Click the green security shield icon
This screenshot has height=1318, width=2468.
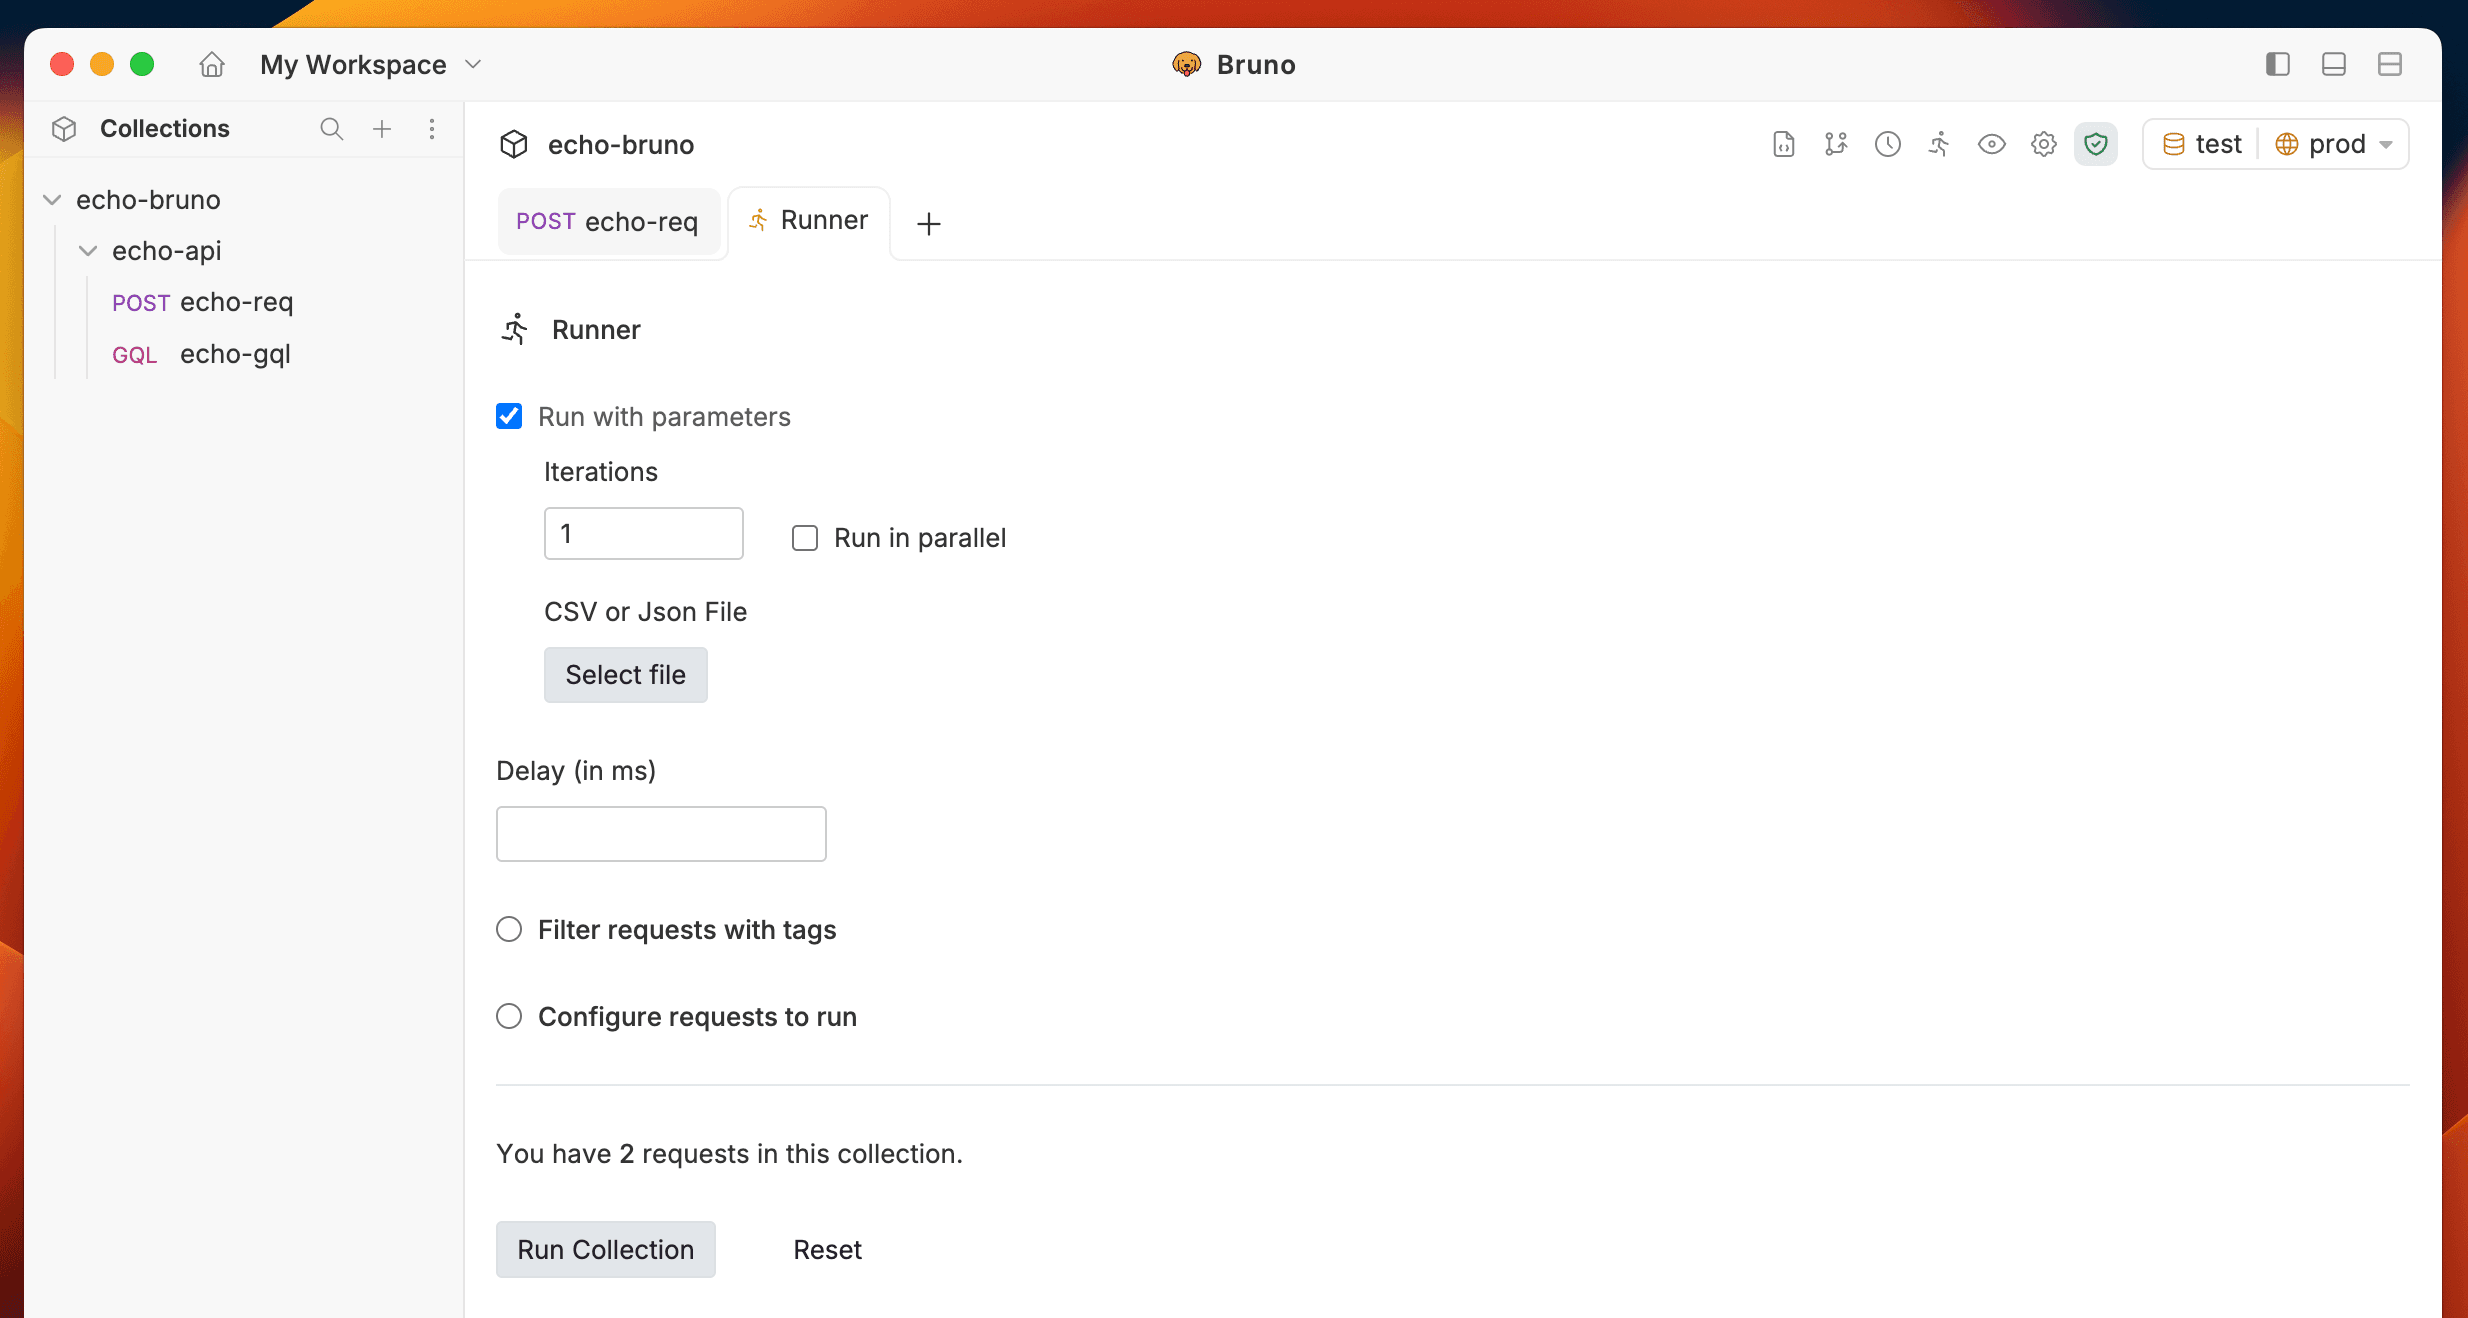tap(2095, 144)
